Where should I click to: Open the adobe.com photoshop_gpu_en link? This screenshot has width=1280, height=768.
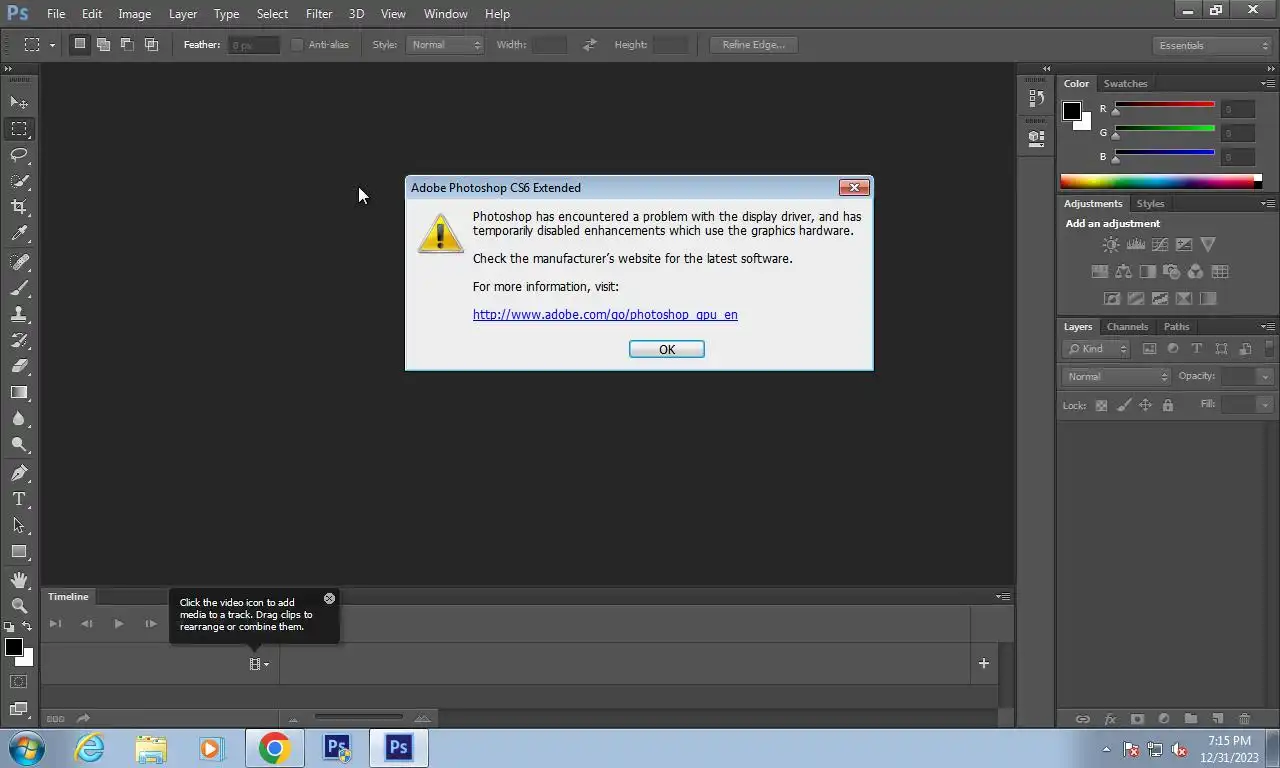tap(605, 314)
